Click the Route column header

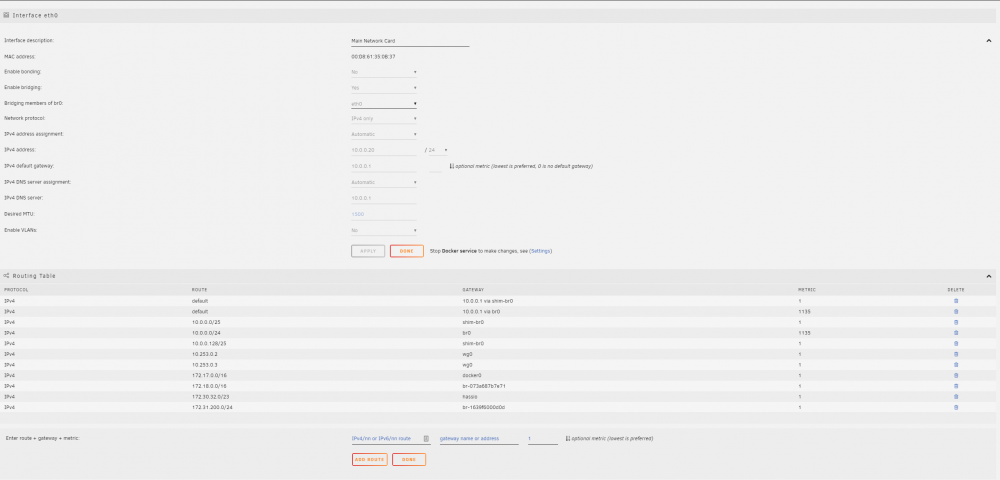[x=199, y=290]
